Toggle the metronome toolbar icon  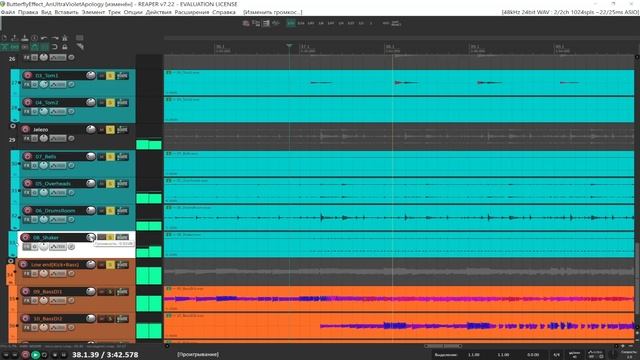coord(64,38)
